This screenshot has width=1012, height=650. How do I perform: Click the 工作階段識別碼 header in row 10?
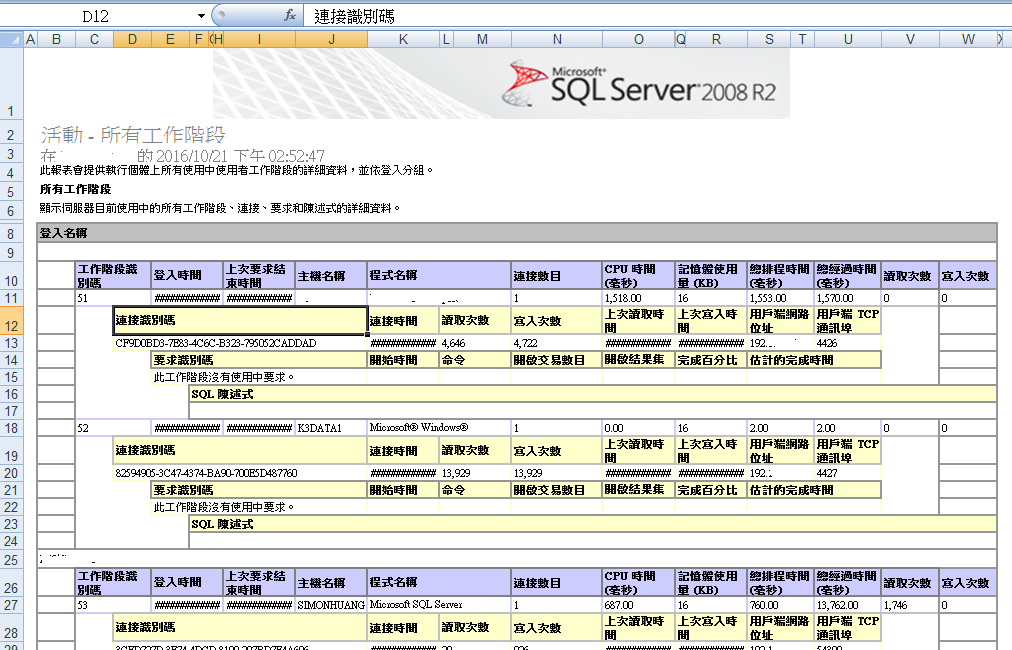(113, 276)
